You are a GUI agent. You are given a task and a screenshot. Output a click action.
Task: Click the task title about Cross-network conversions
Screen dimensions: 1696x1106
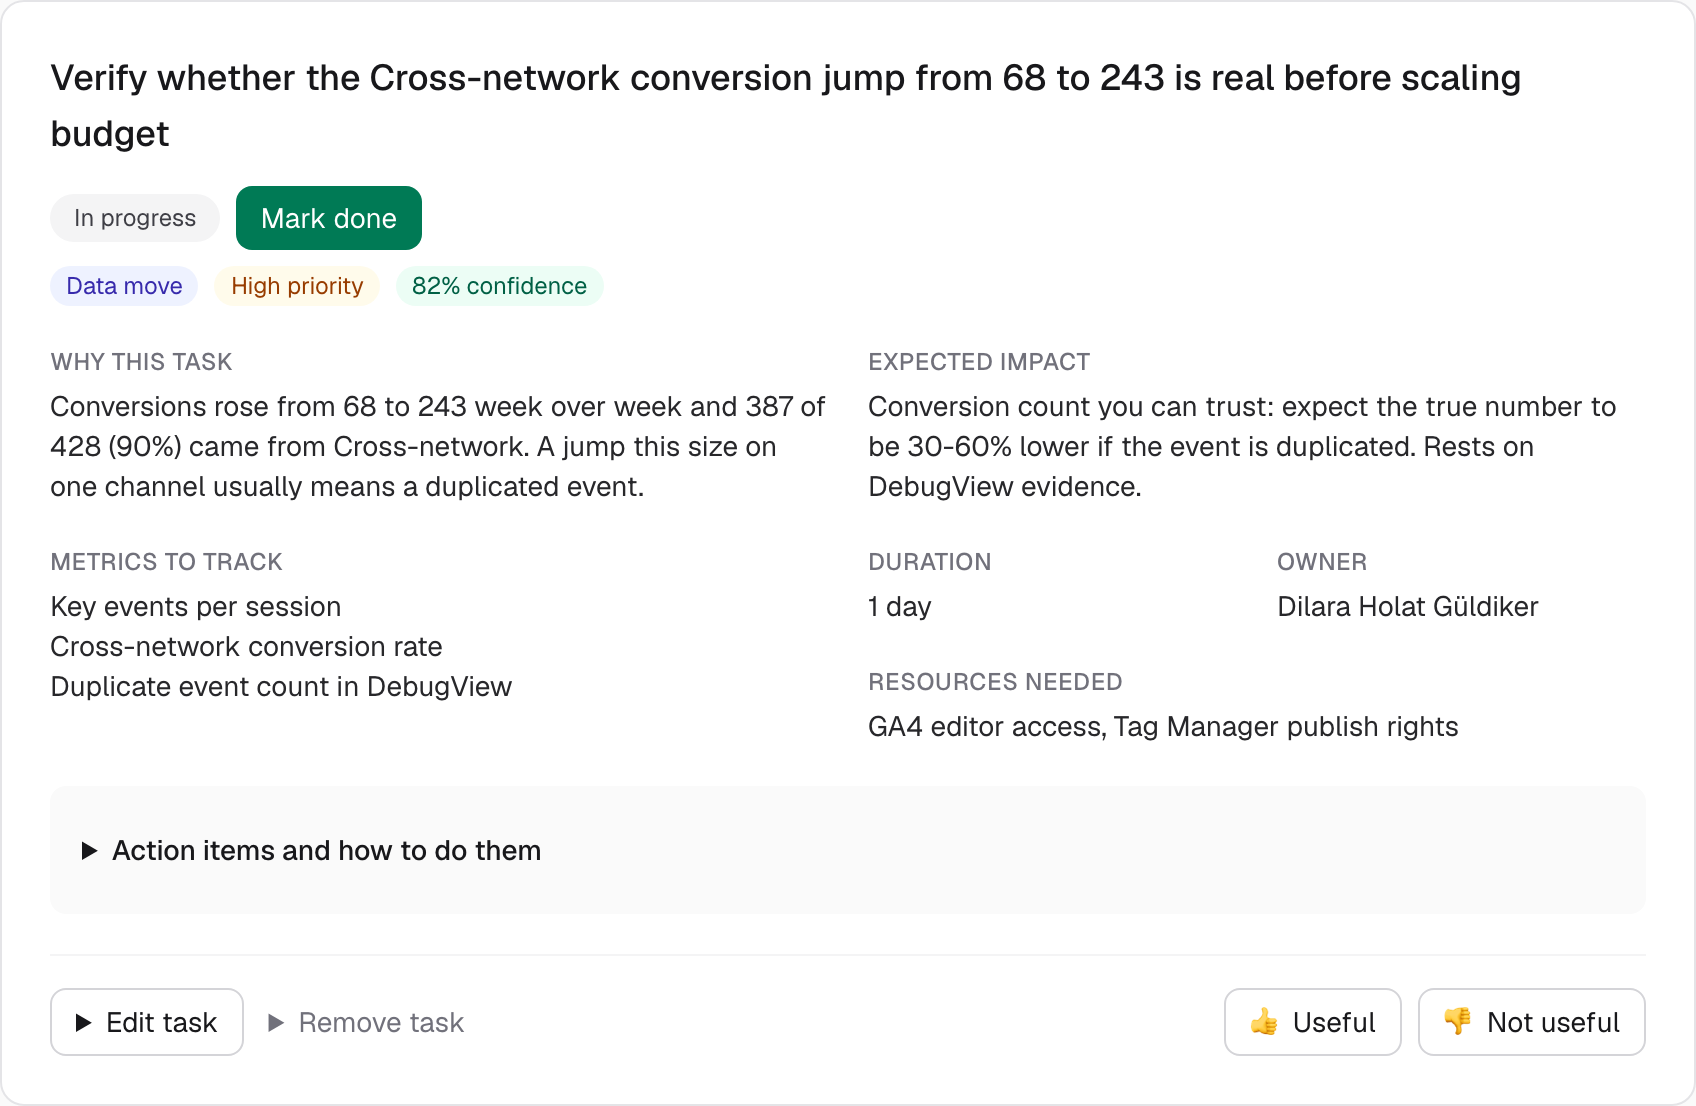click(x=785, y=106)
